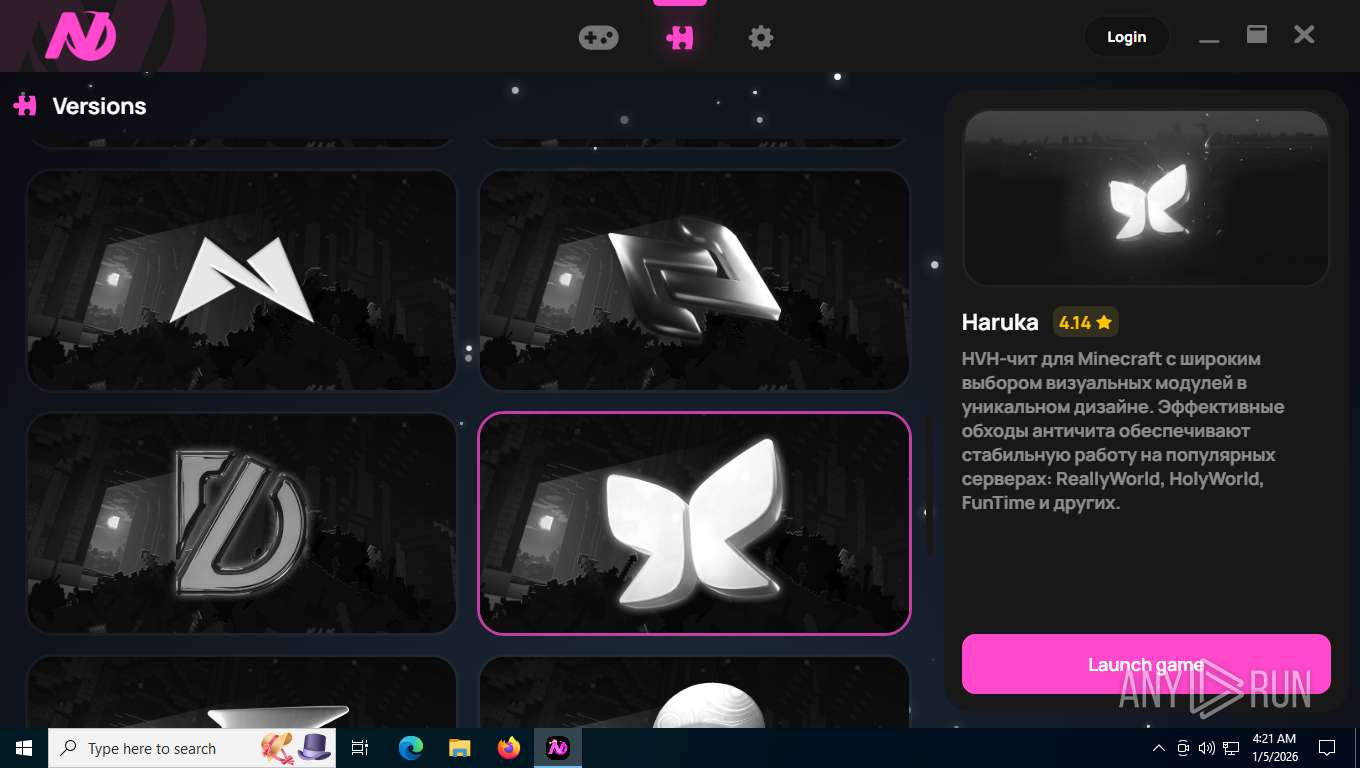Select the white M-shaped zigzag logo card

(242, 280)
